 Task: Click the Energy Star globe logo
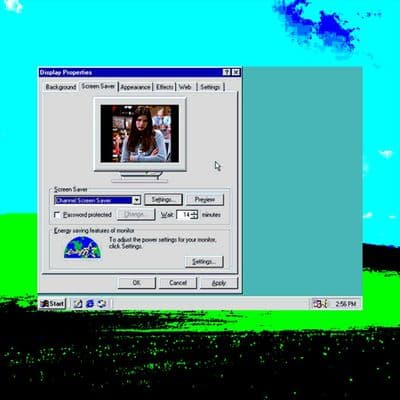tap(82, 247)
